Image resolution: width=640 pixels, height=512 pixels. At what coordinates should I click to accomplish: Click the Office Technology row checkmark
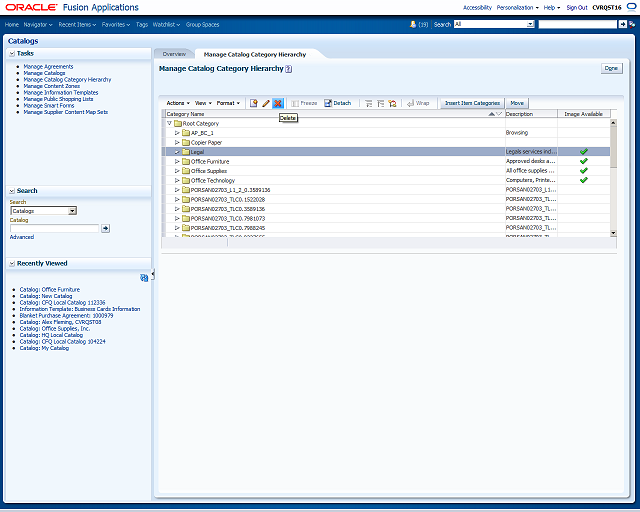[x=584, y=180]
